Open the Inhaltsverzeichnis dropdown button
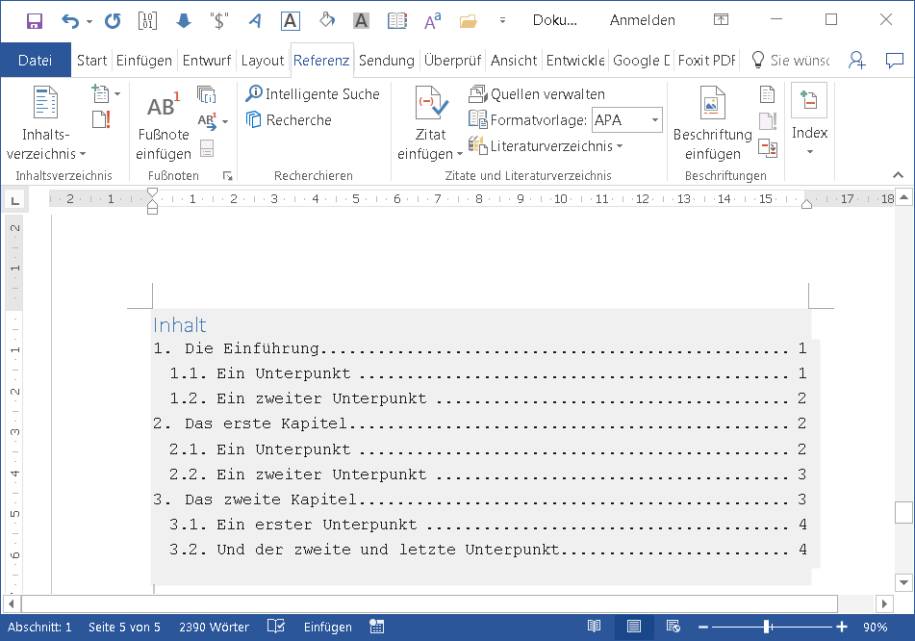Viewport: 915px width, 641px height. [x=46, y=123]
